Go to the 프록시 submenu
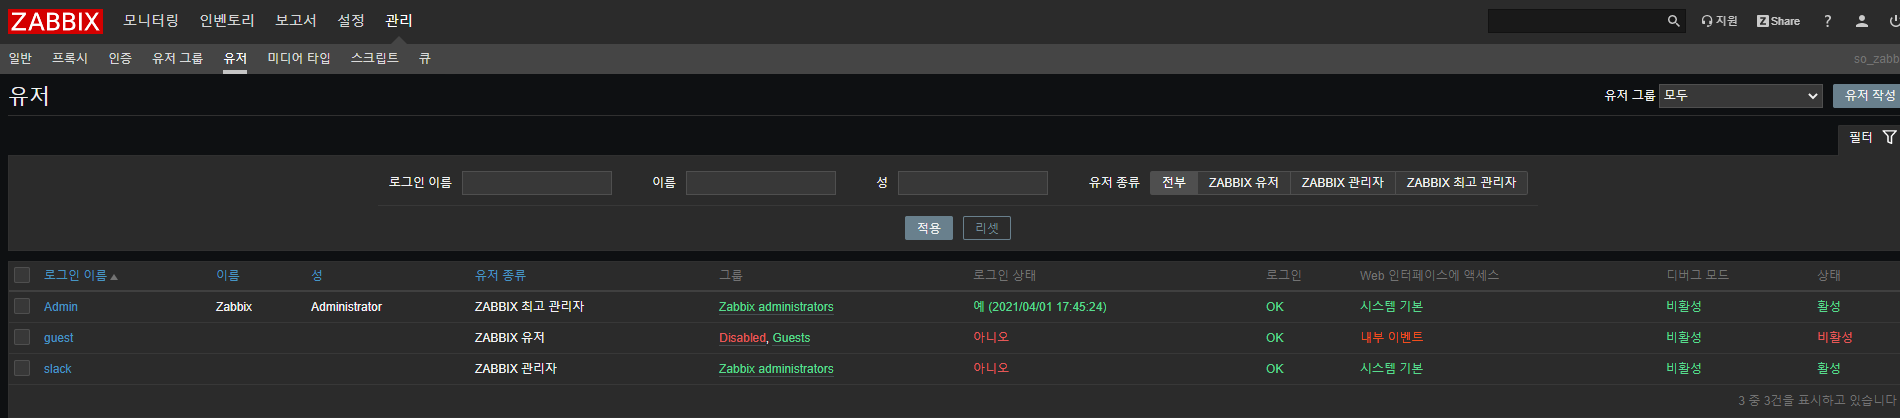Screen dimensions: 1900x418 pos(70,58)
